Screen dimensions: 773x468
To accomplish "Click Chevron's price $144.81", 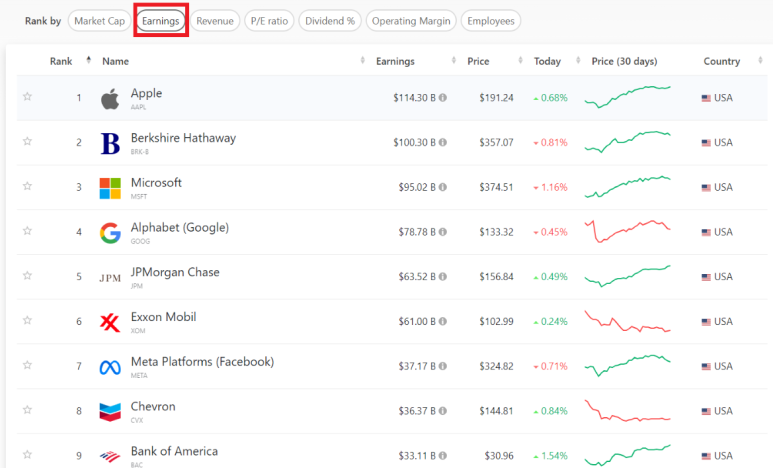I will point(496,411).
